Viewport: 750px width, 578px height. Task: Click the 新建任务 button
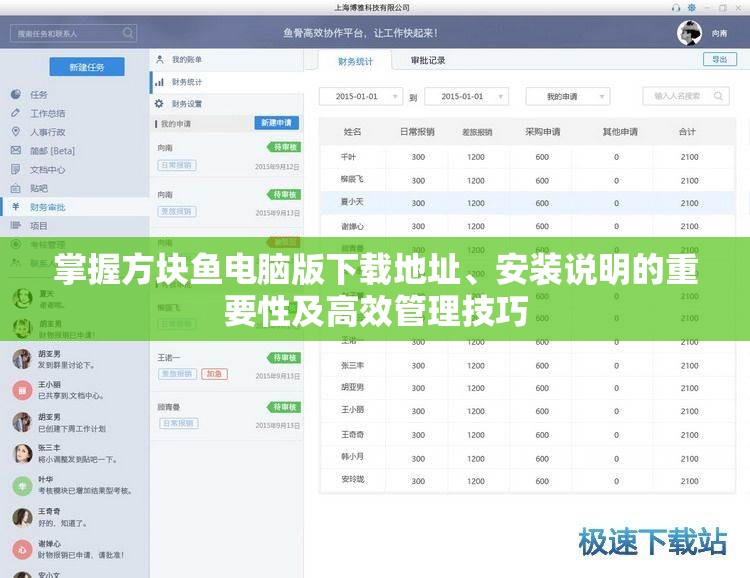click(87, 67)
